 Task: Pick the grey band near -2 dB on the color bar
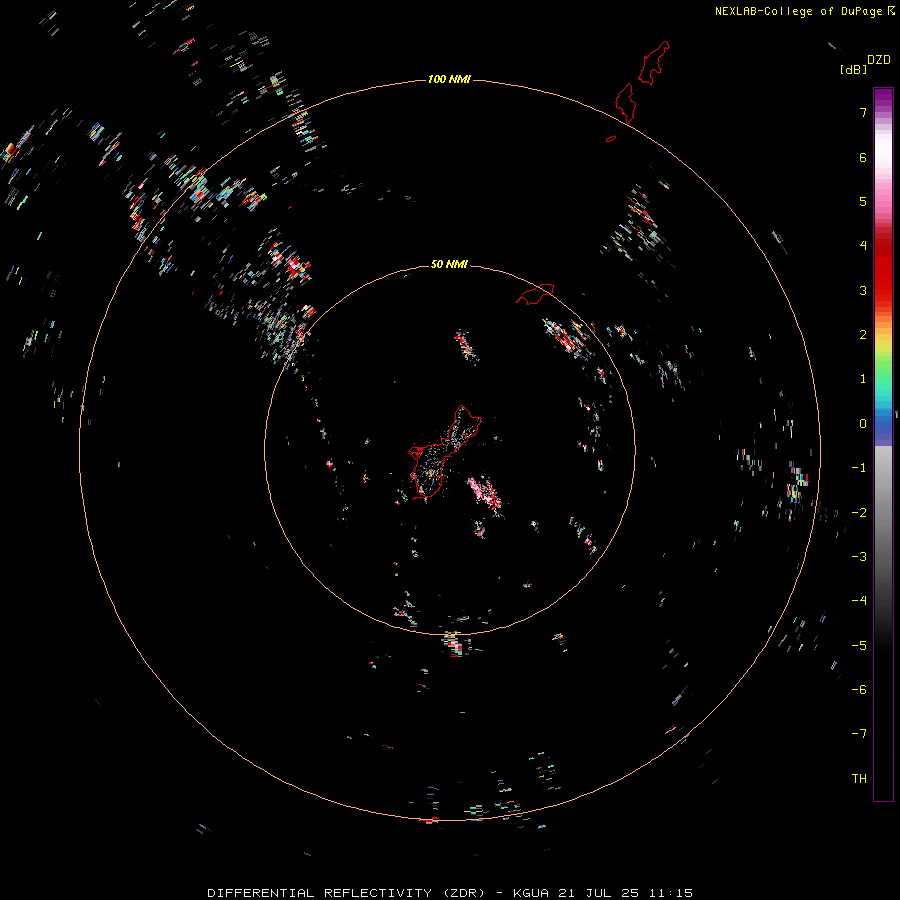tap(883, 513)
